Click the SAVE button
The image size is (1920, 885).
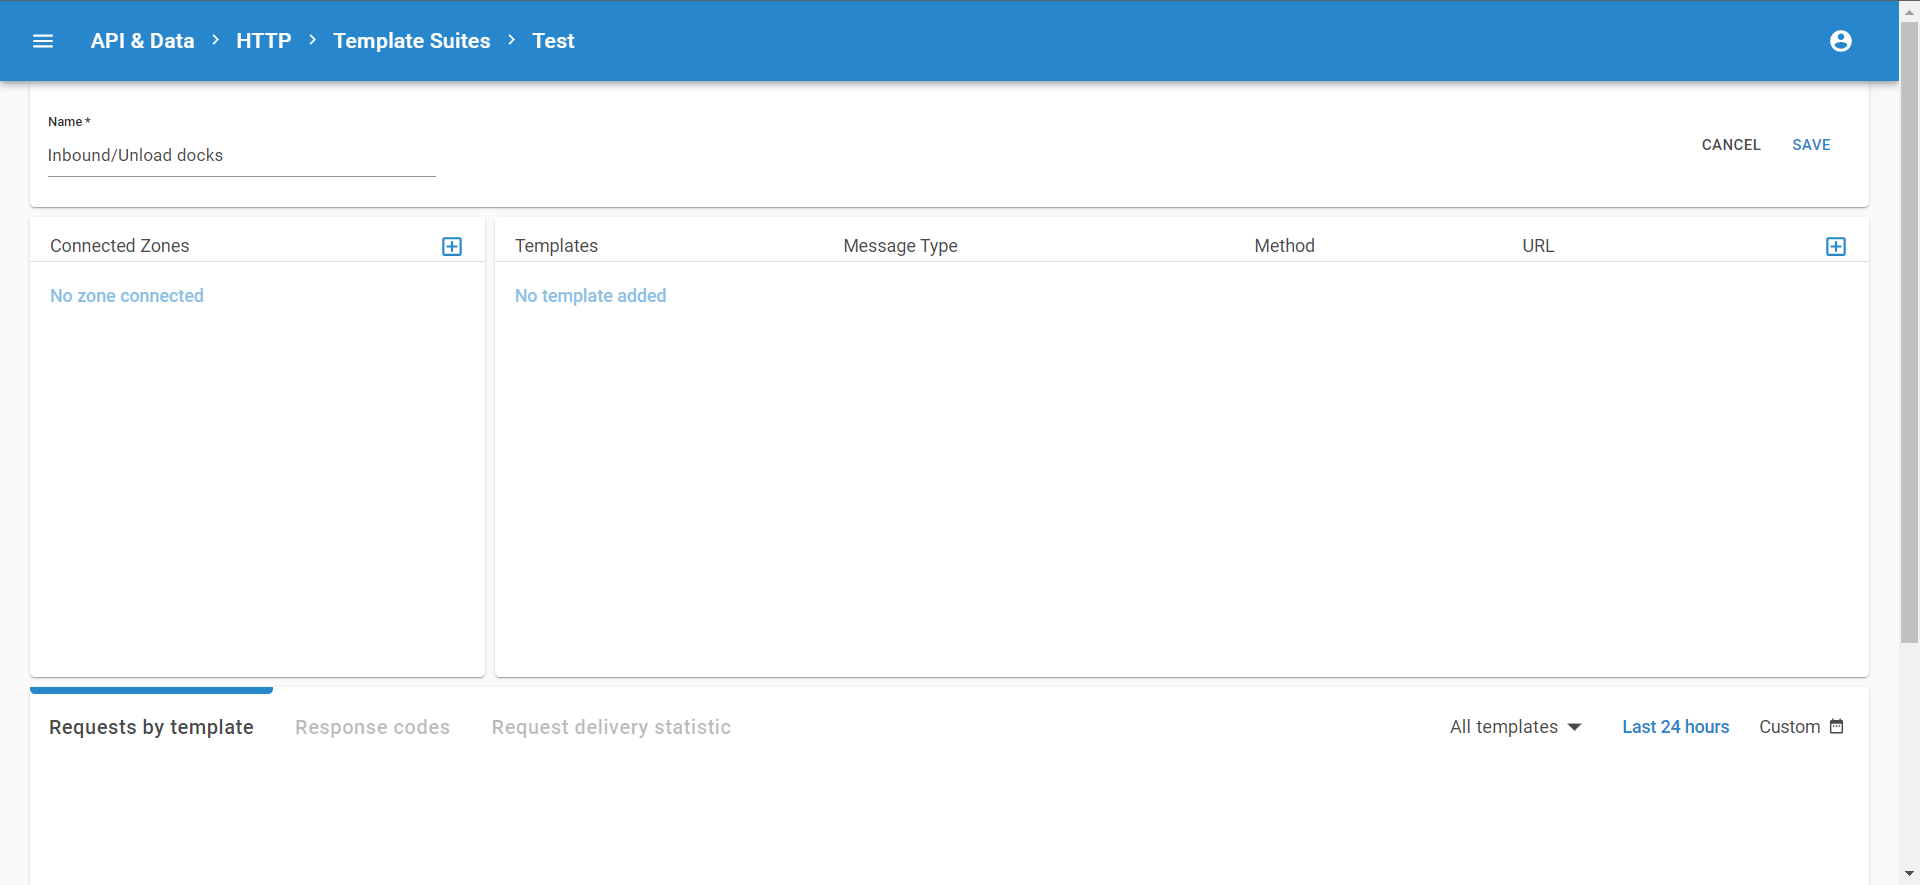(x=1811, y=145)
